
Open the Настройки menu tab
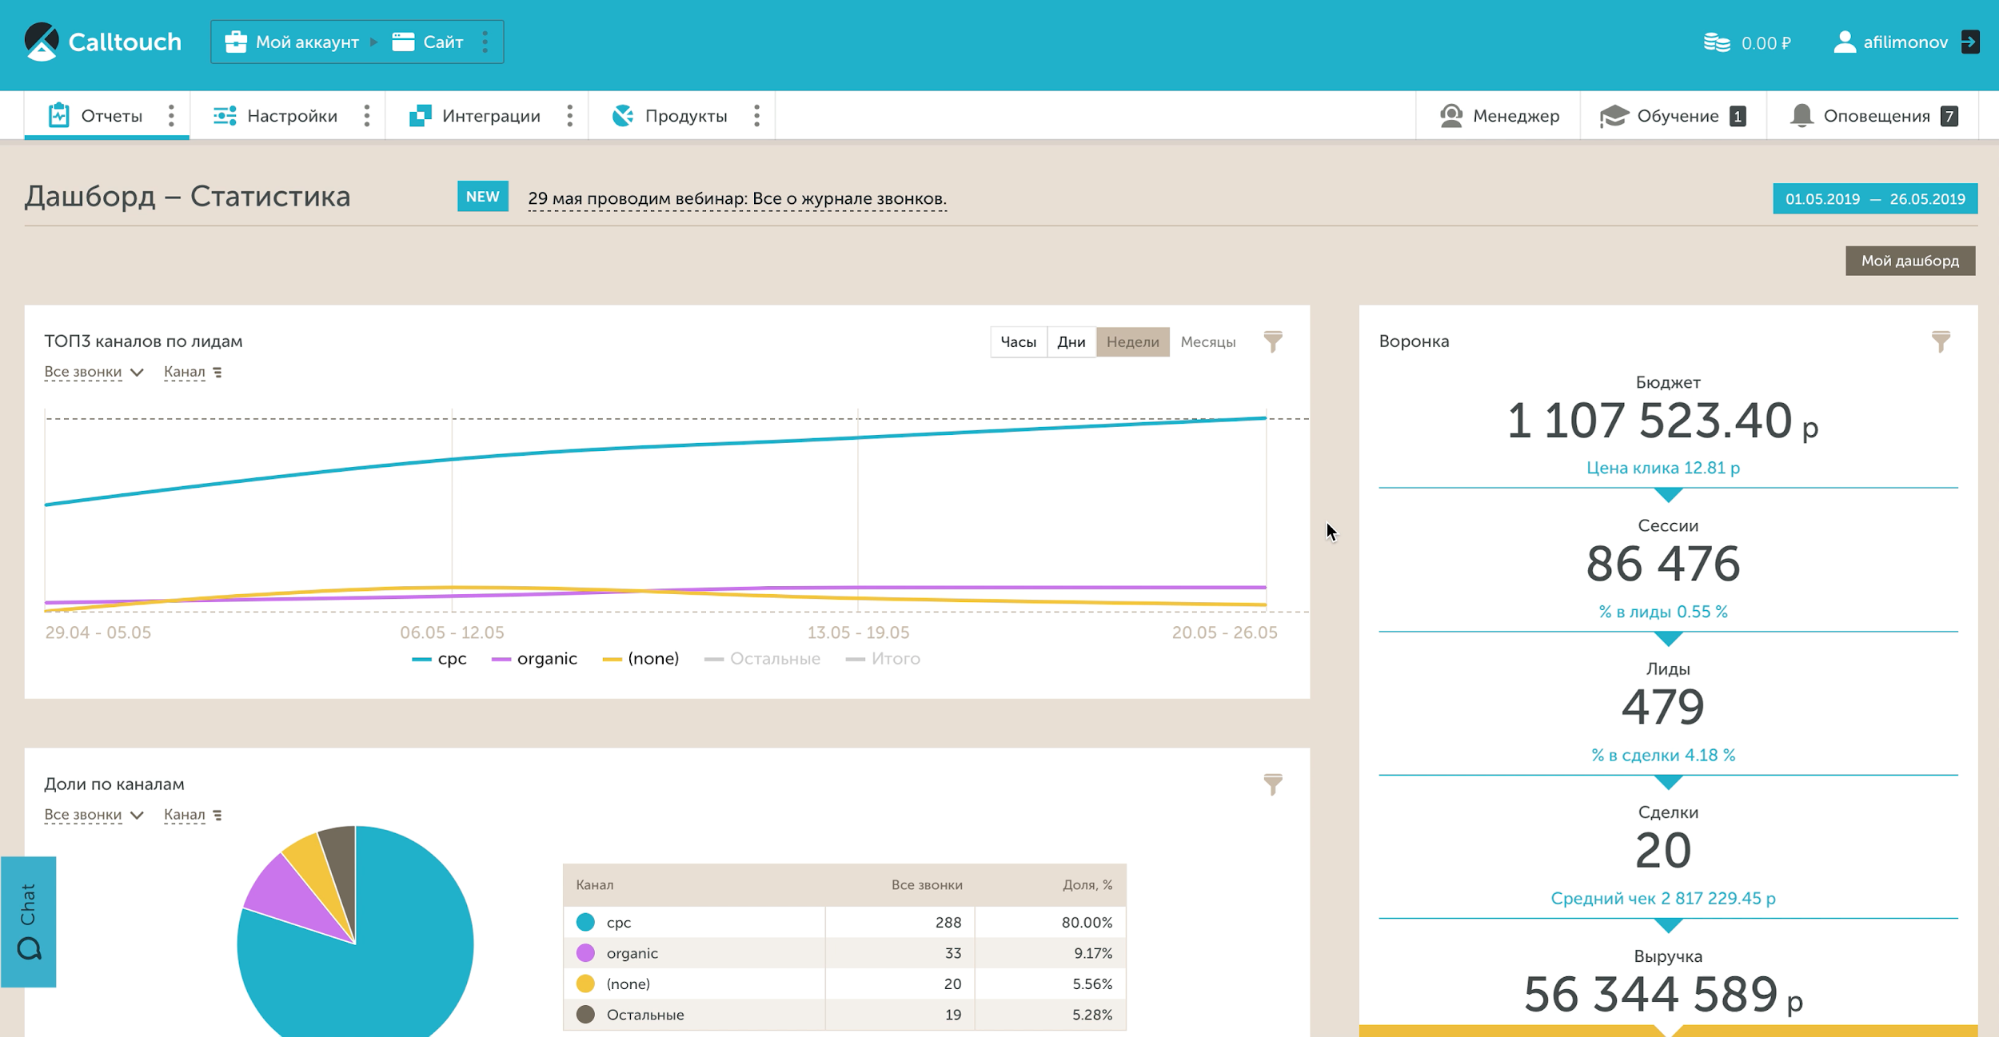pos(276,116)
